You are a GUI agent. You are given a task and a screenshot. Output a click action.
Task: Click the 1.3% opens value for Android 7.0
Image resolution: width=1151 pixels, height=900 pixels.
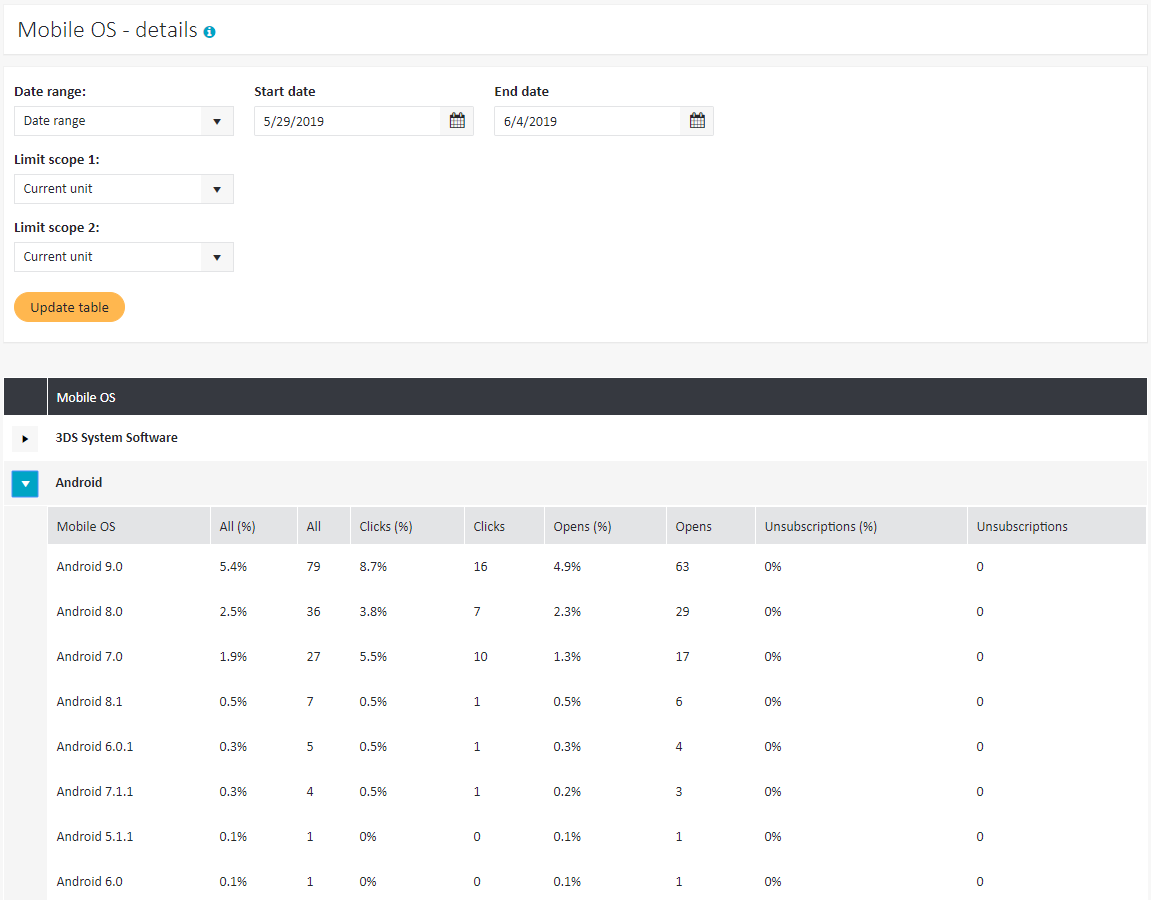(x=567, y=656)
